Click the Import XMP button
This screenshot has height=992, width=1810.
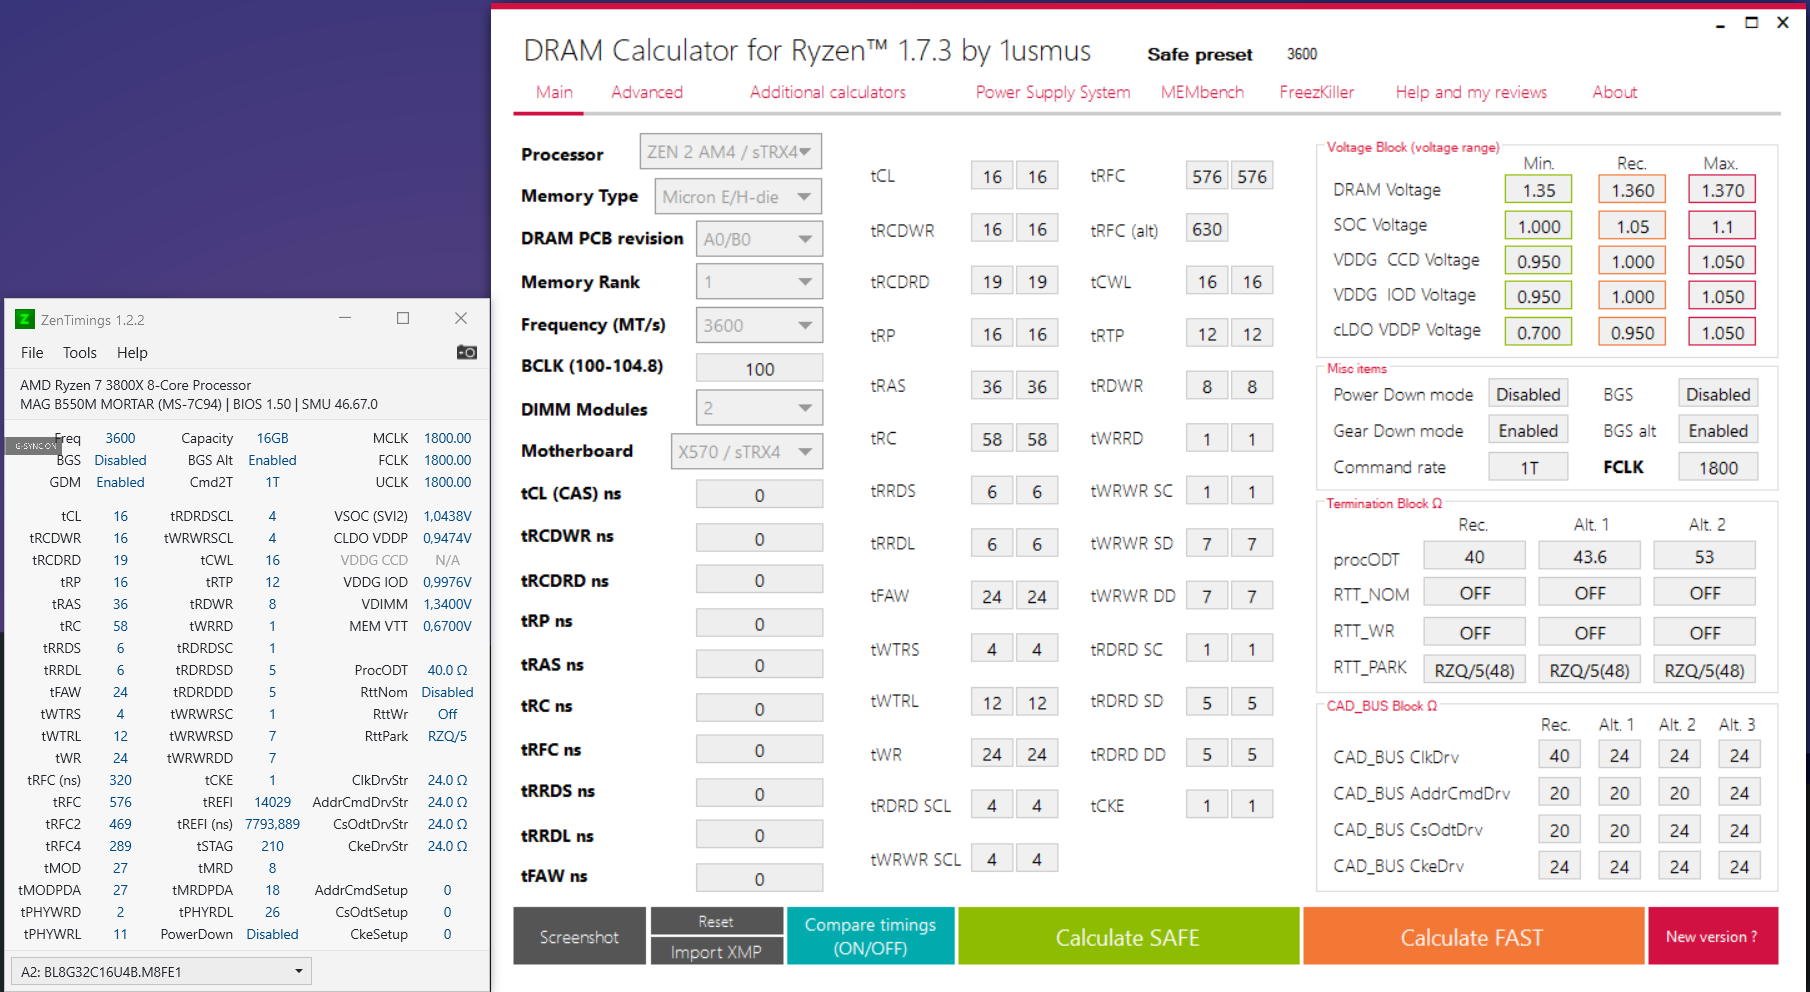(x=716, y=951)
